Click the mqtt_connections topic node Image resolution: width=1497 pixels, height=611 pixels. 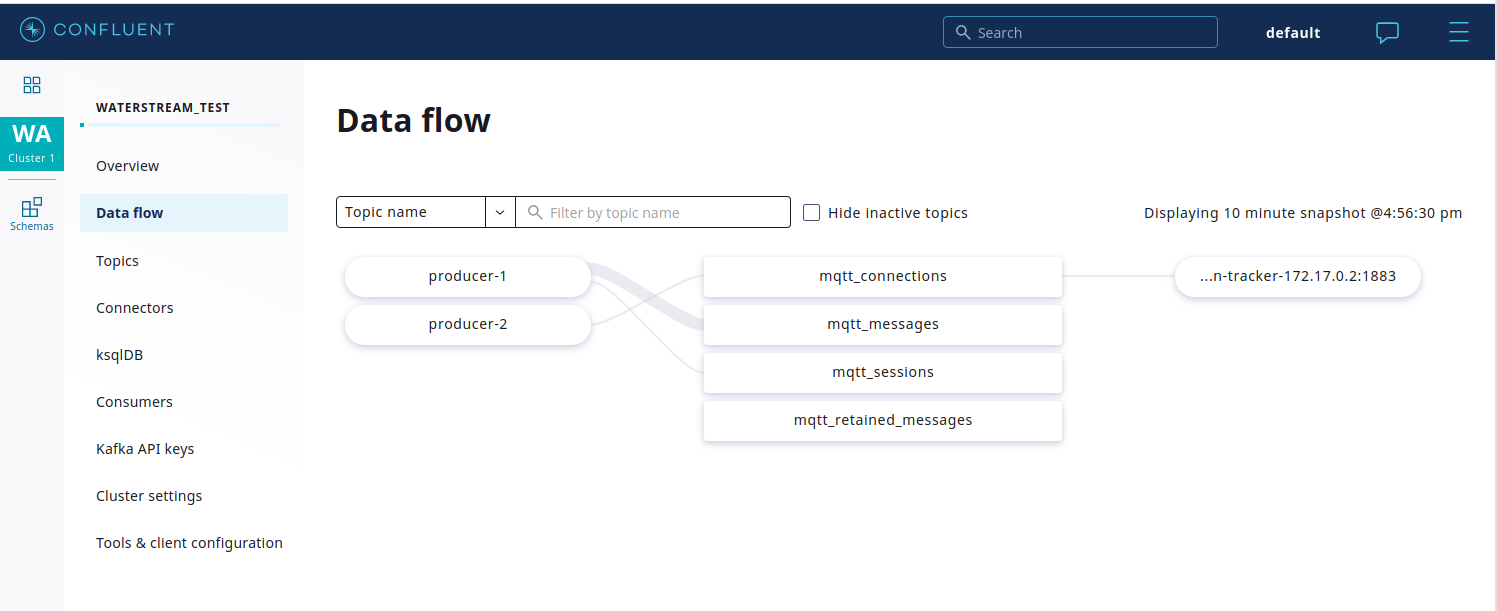click(883, 277)
